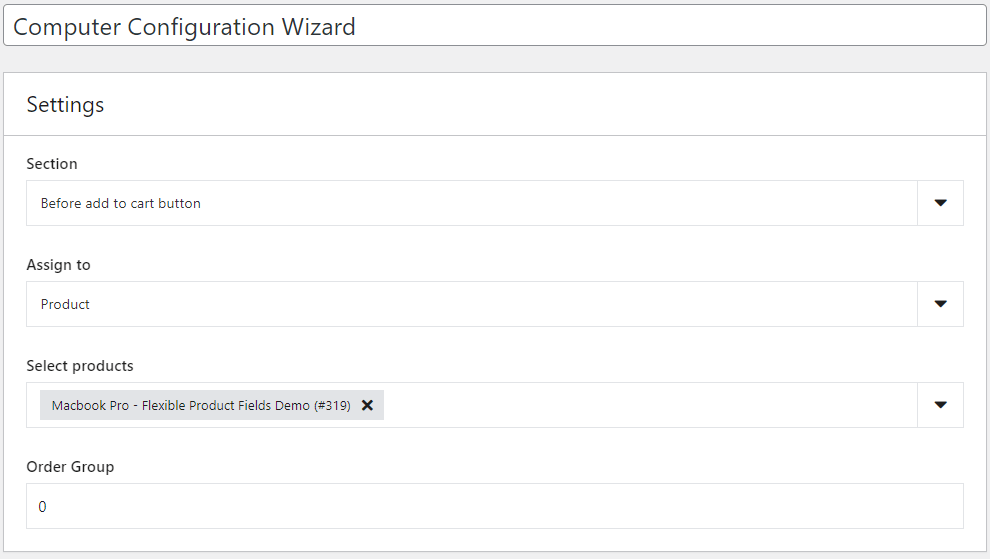Open the Select products dropdown arrow
Image resolution: width=990 pixels, height=559 pixels.
click(940, 406)
